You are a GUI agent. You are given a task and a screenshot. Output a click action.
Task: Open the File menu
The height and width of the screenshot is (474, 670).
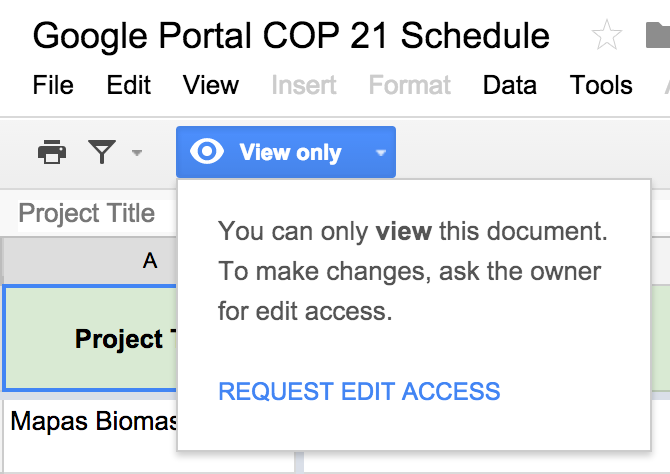[53, 85]
